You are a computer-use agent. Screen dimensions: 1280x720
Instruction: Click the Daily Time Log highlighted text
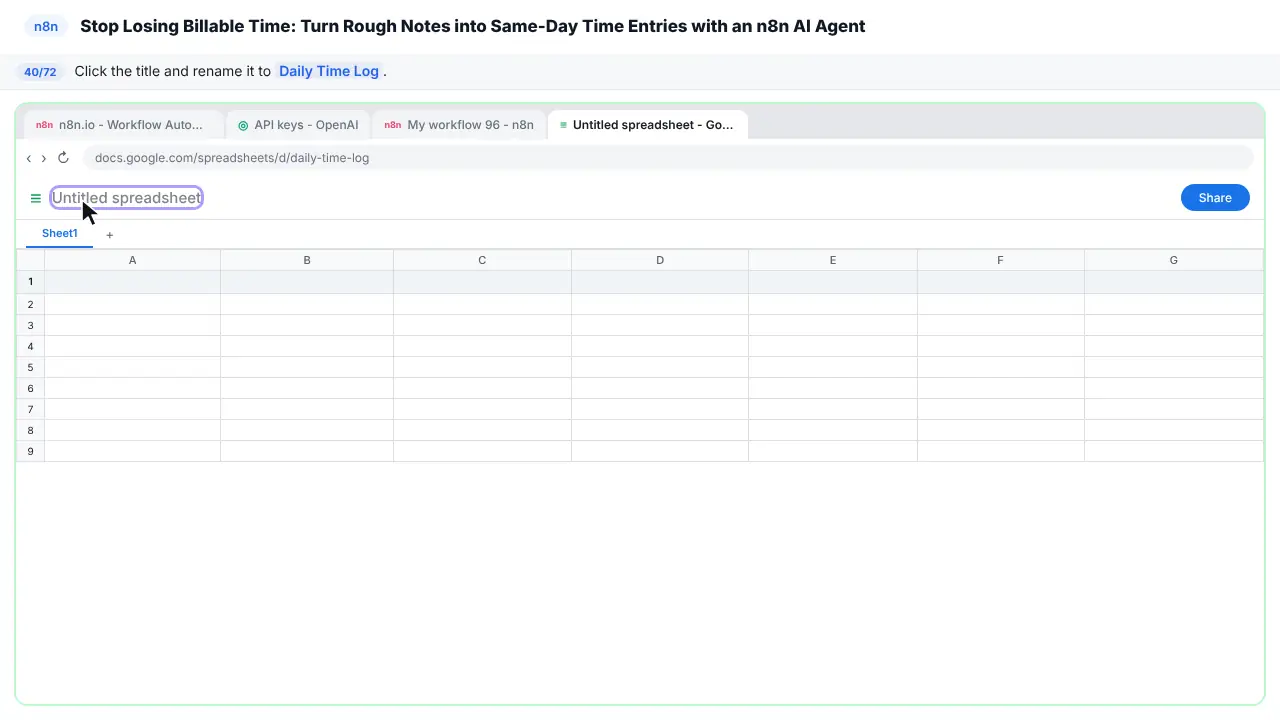click(329, 71)
